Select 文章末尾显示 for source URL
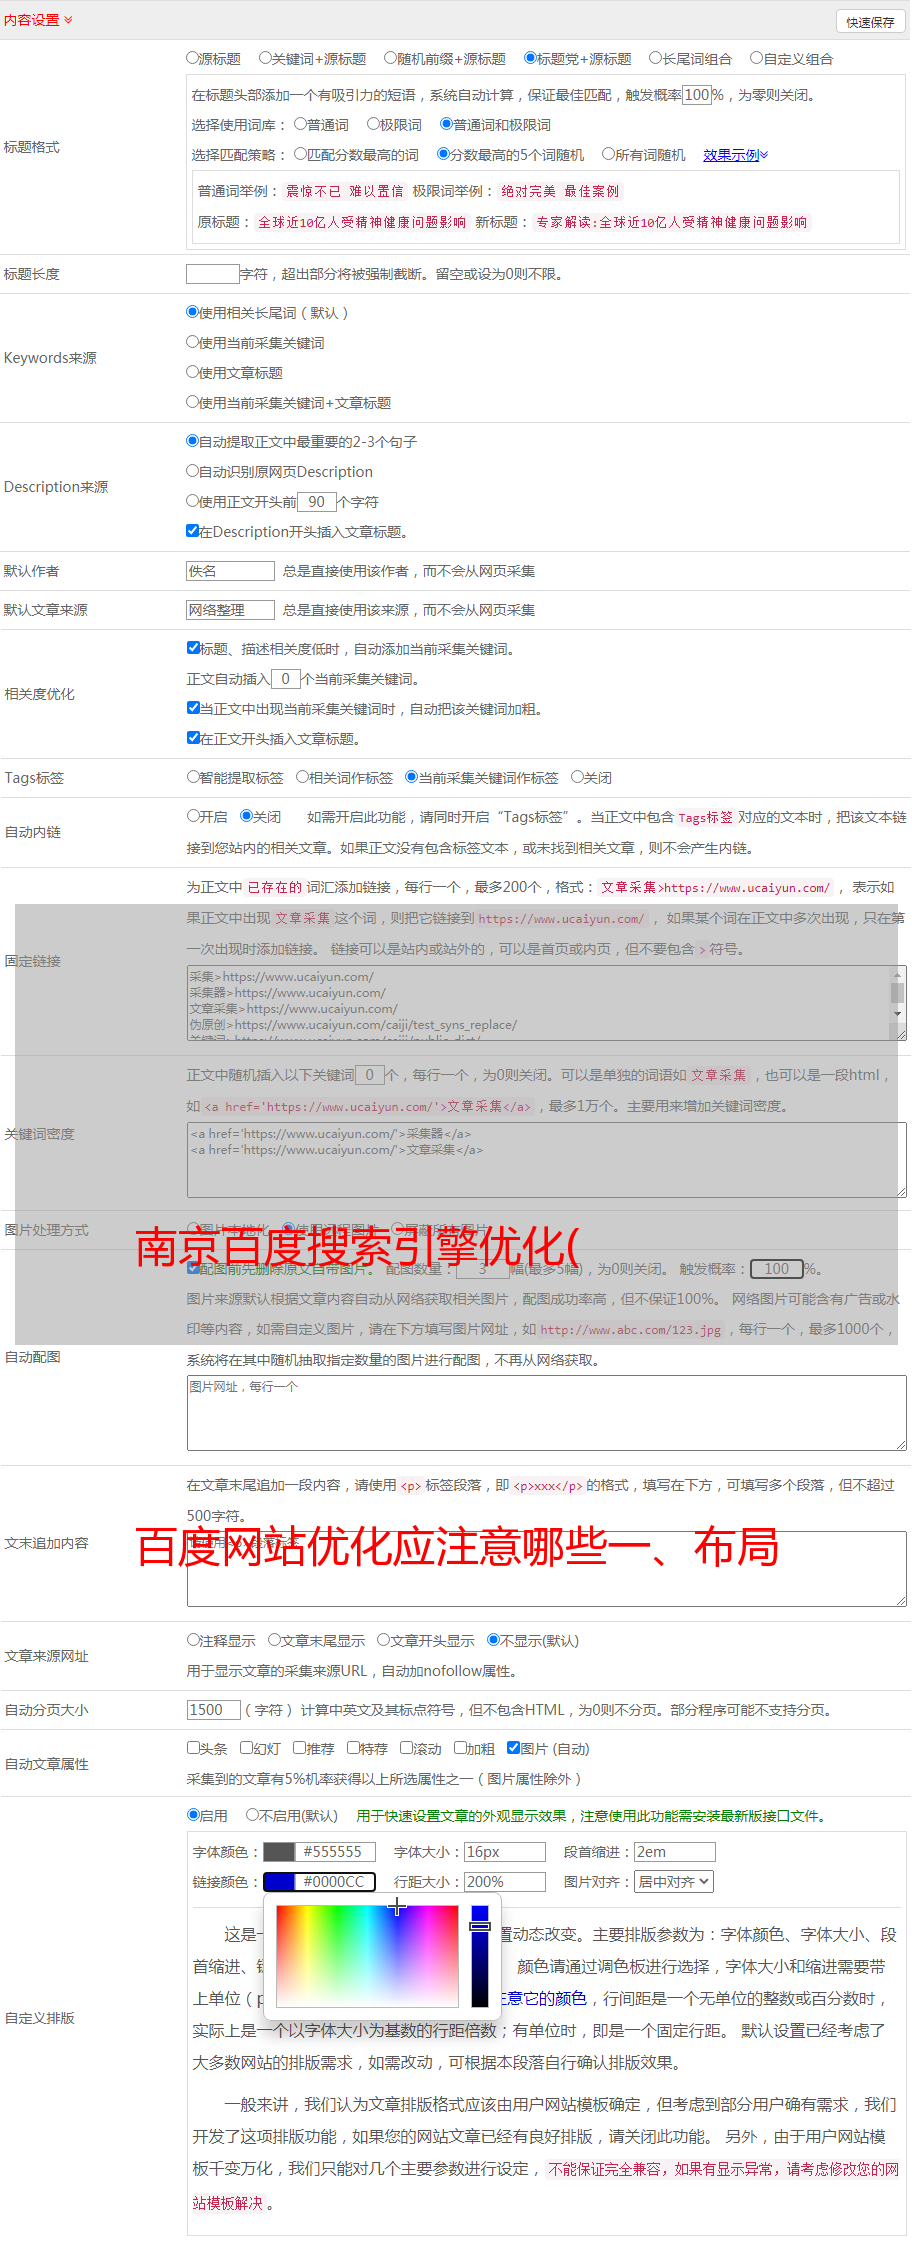The image size is (912, 2249). click(x=274, y=1640)
